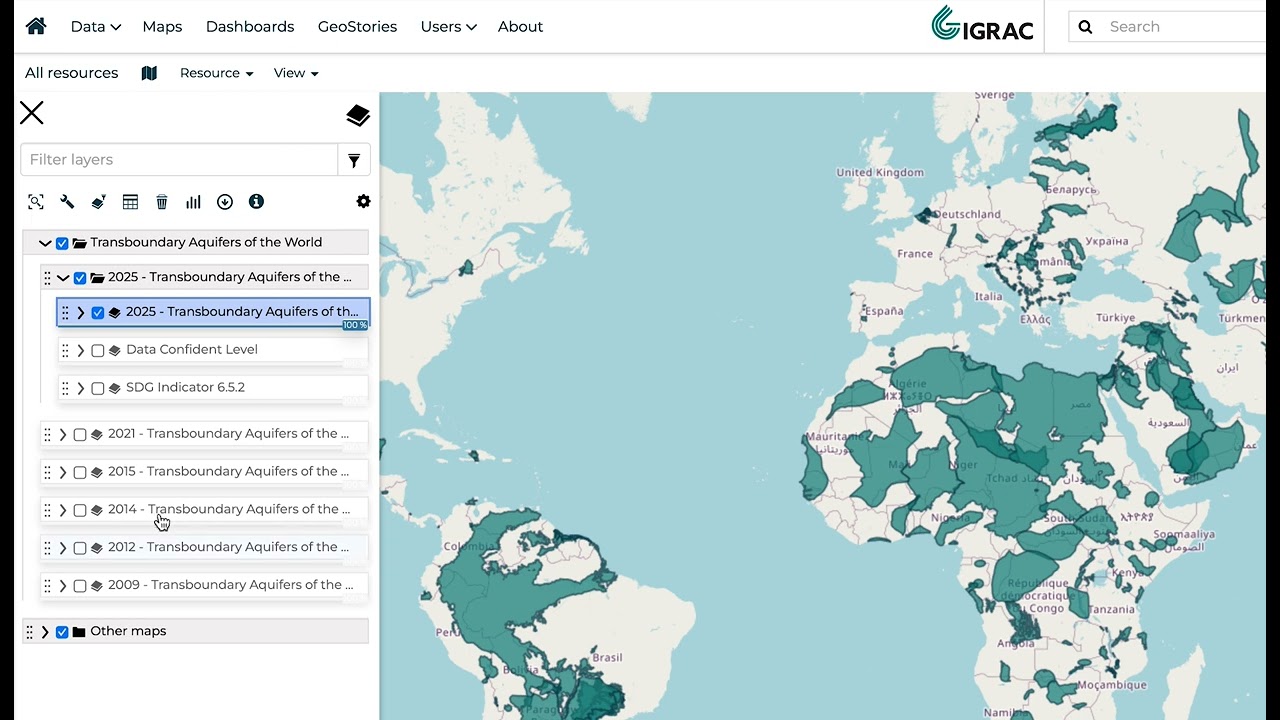
Task: Click drag handle of SDG Indicator 6.5.2
Action: click(x=65, y=388)
